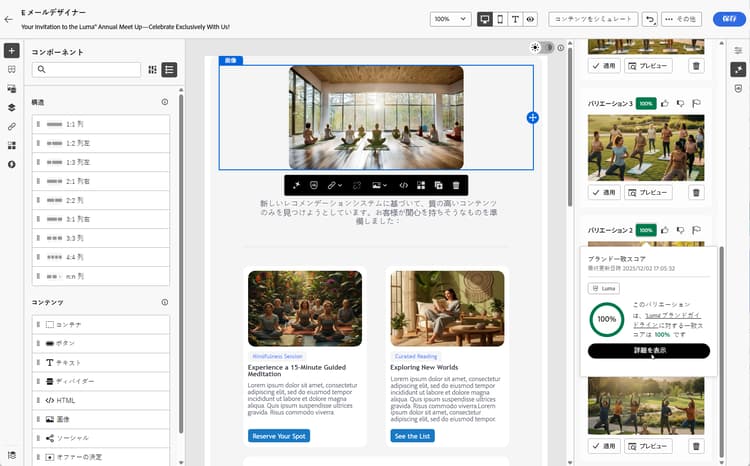Open source code icon in image toolbar

pyautogui.click(x=404, y=185)
